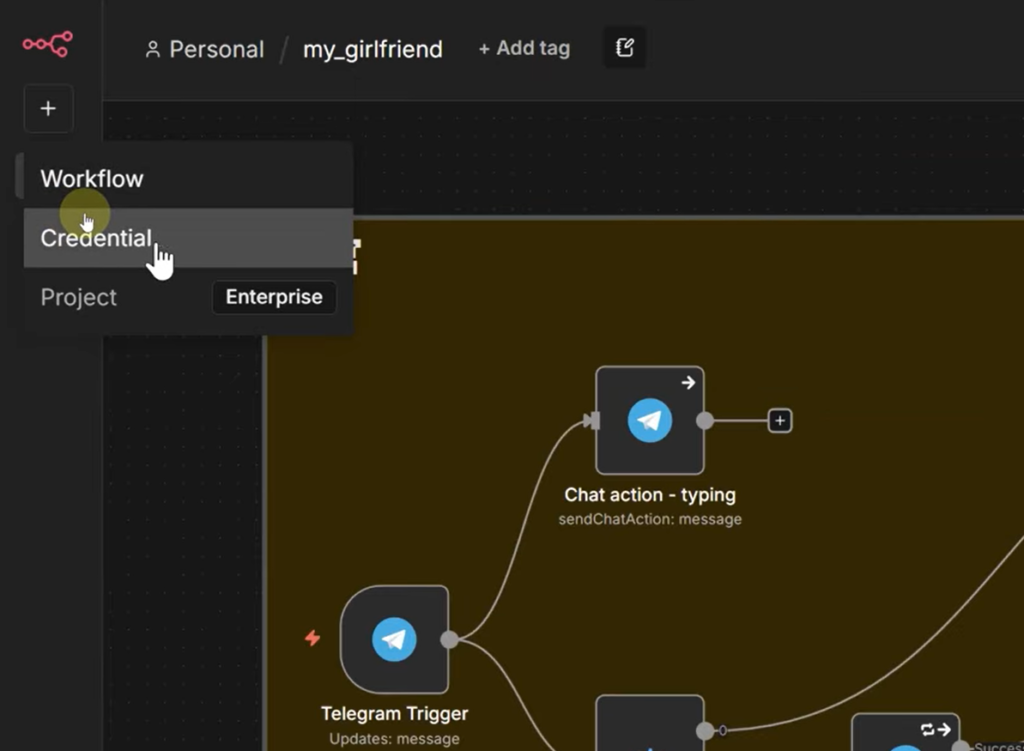This screenshot has width=1024, height=751.
Task: Select Credential in the create menu
Action: tap(96, 238)
